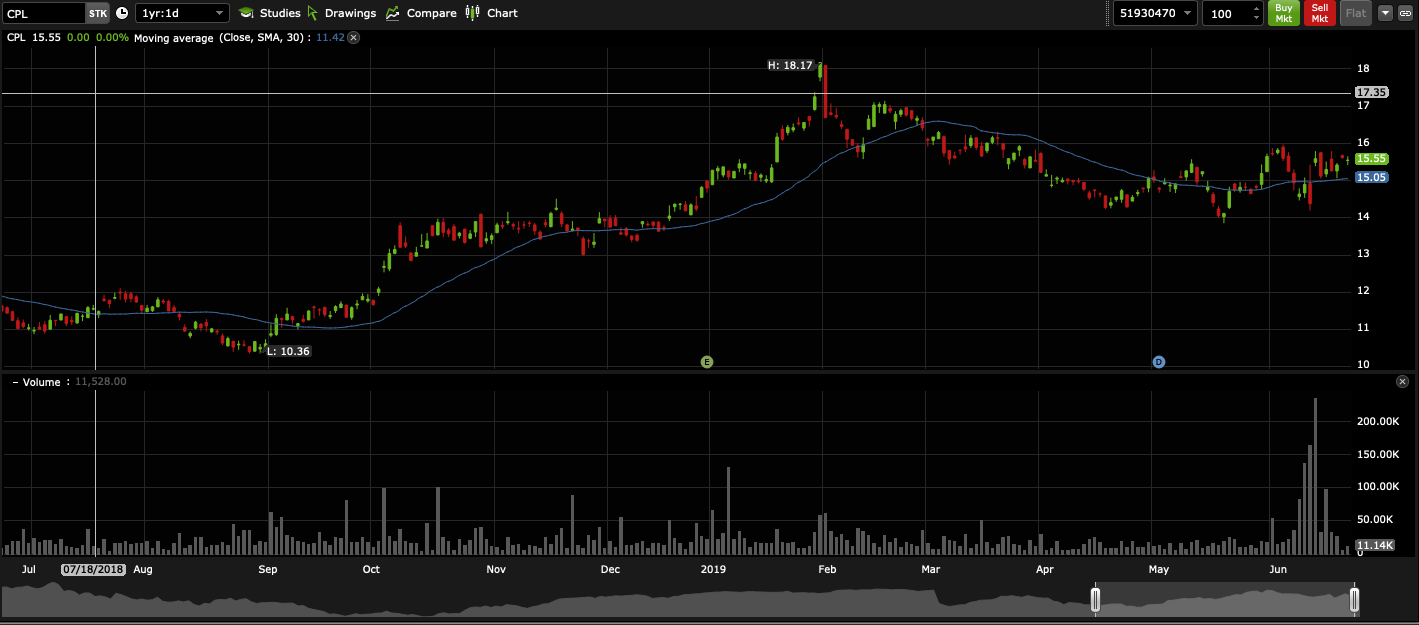Click the Jun month axis label

[x=1278, y=570]
